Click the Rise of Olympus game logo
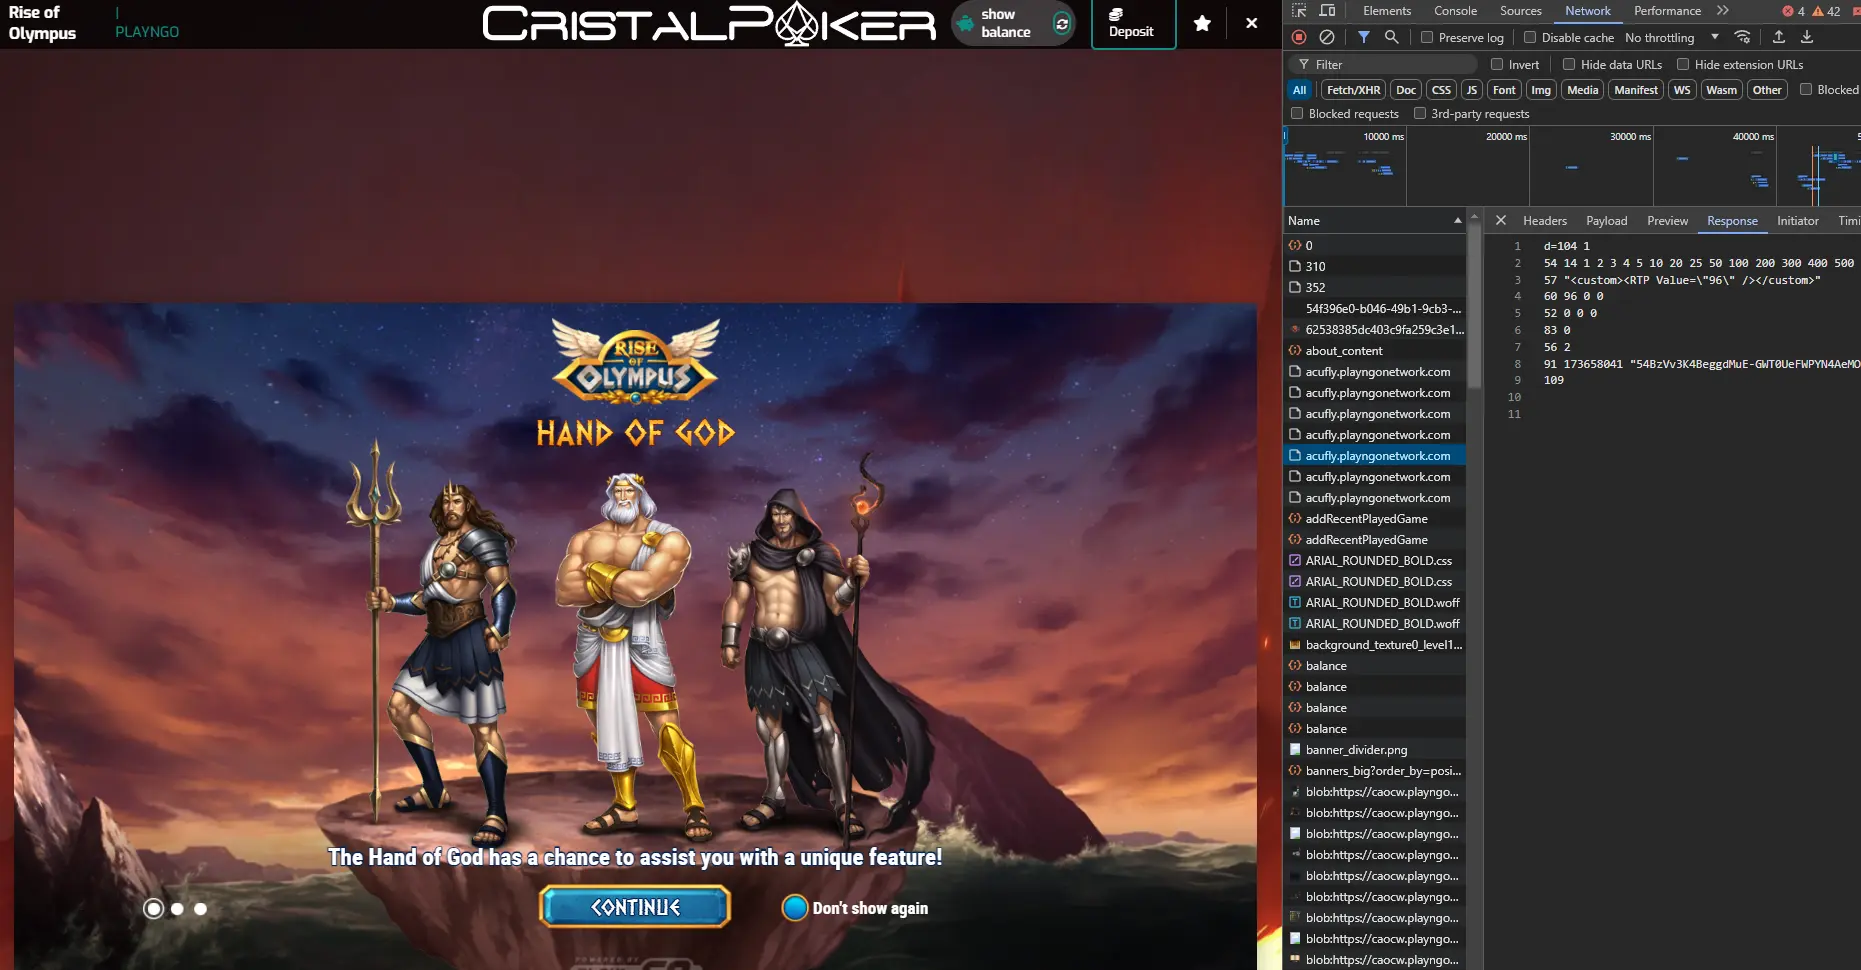The height and width of the screenshot is (970, 1861). point(635,360)
